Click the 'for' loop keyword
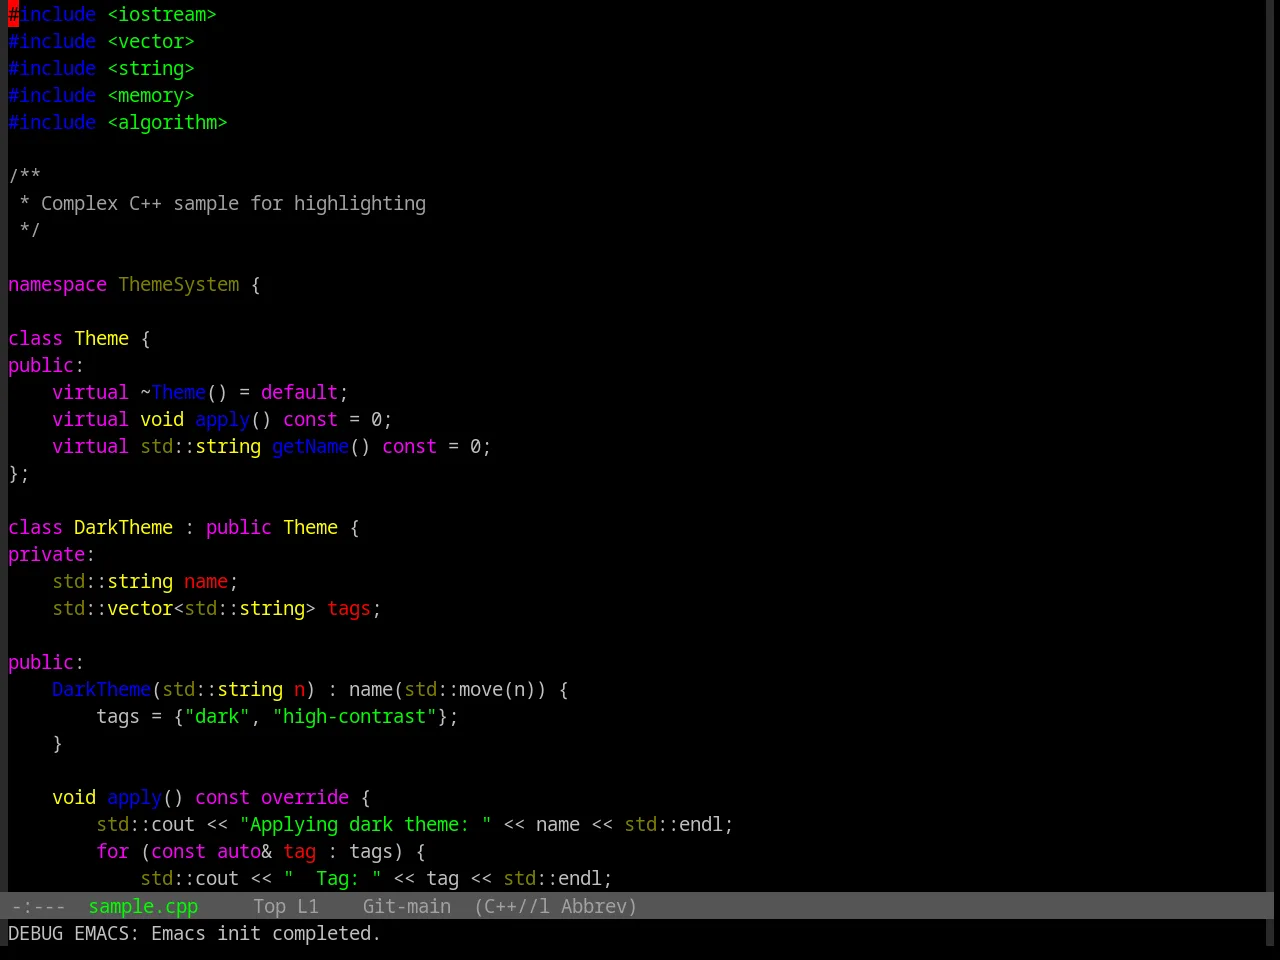 (x=112, y=851)
